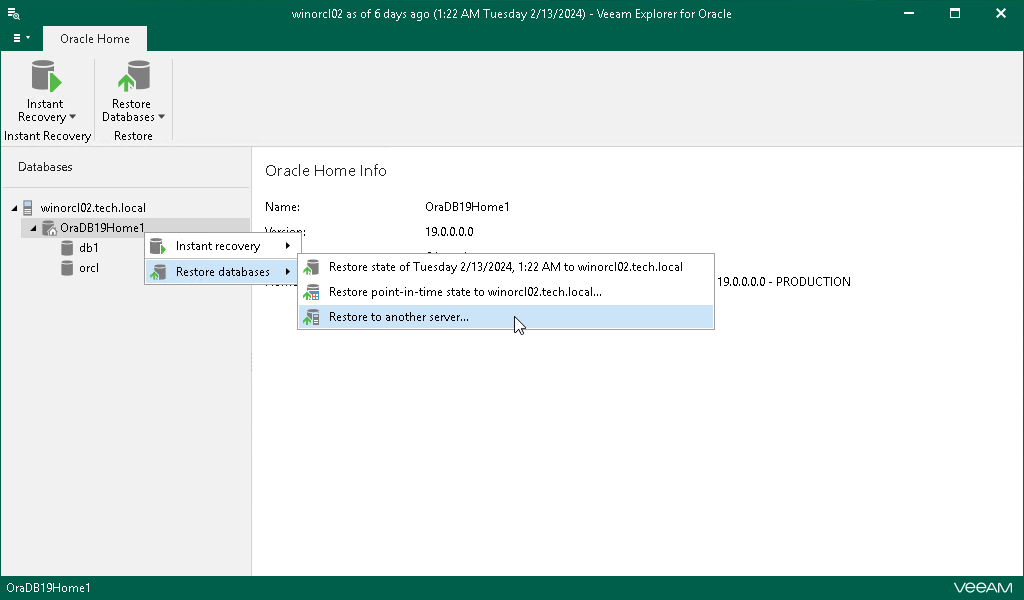The height and width of the screenshot is (600, 1024).
Task: Select Restore point-in-time state to winorcl02.tech.local
Action: pos(465,293)
